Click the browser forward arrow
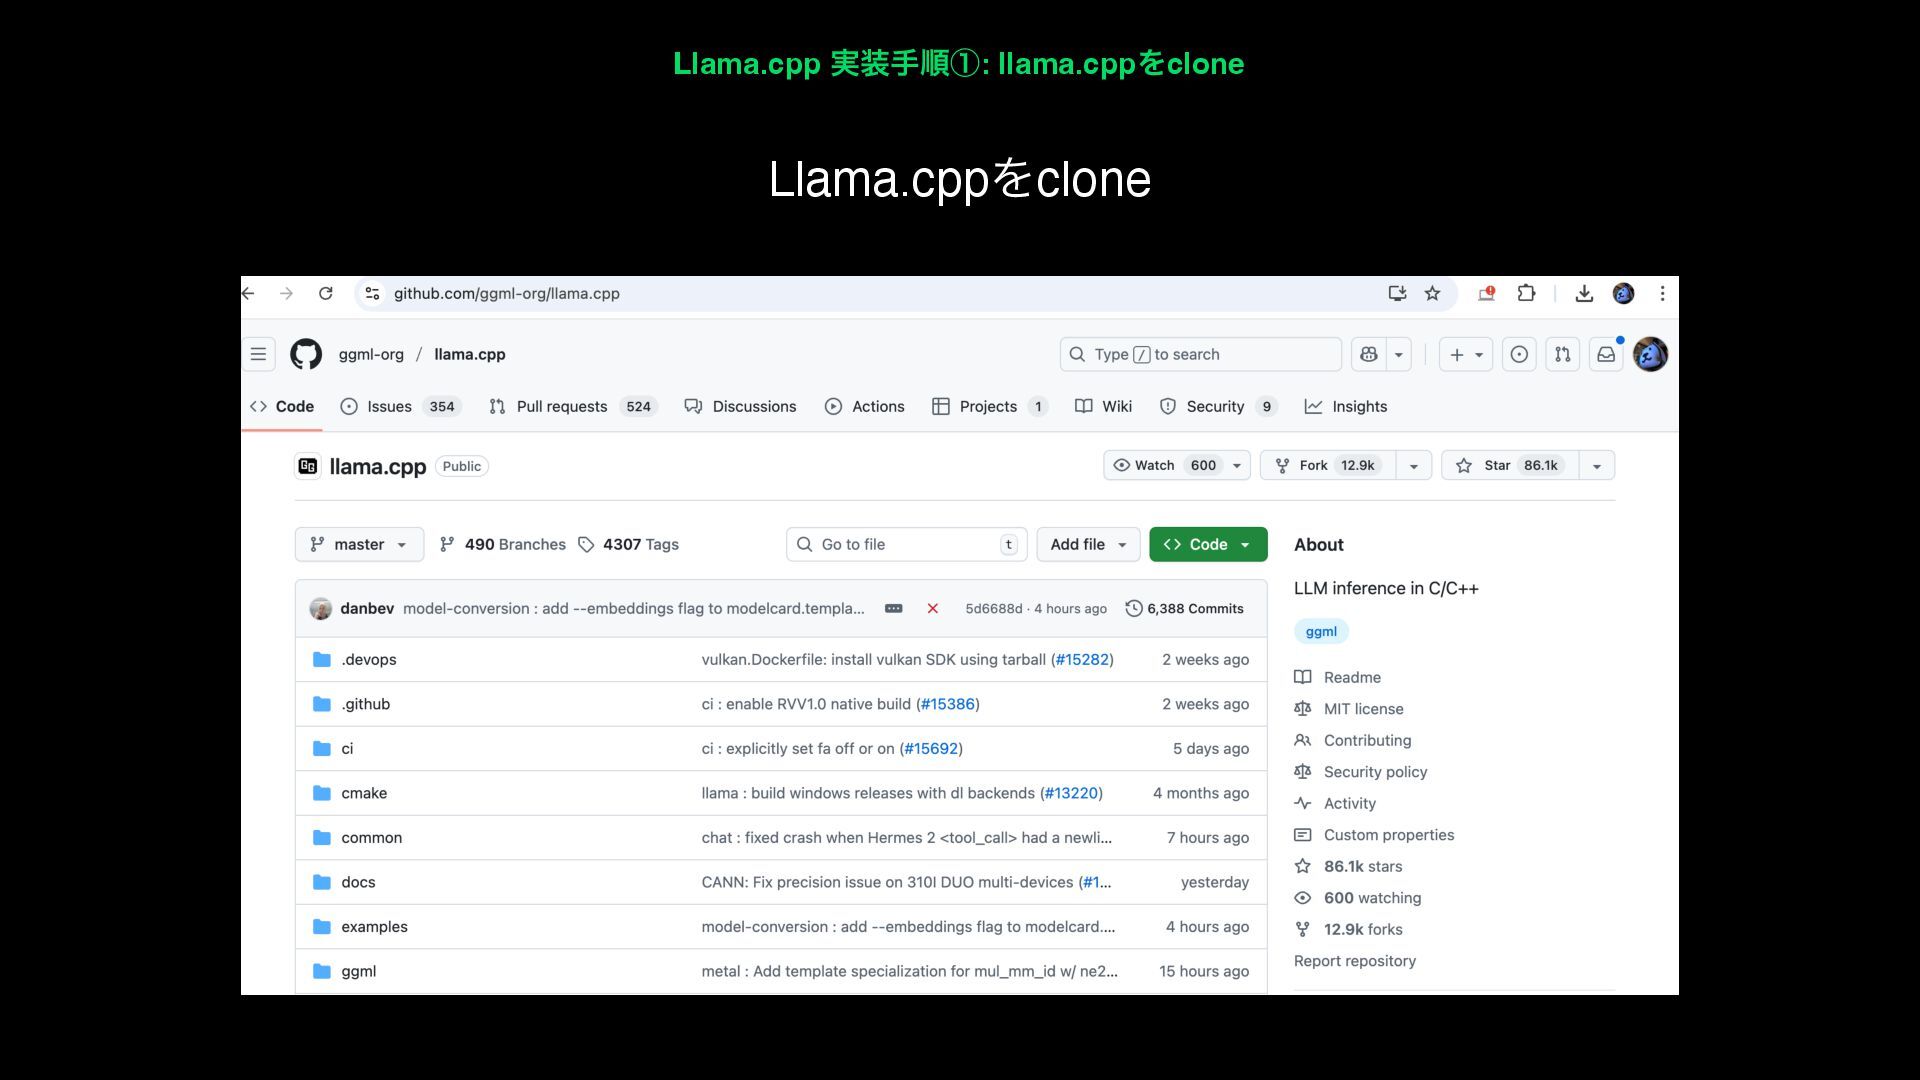The height and width of the screenshot is (1080, 1920). [x=287, y=293]
